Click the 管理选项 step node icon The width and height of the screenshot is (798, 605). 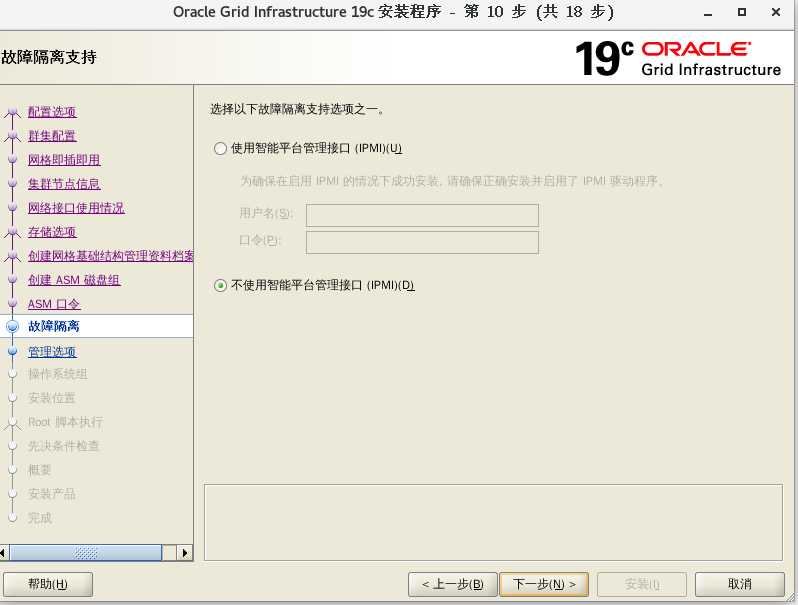tap(13, 351)
